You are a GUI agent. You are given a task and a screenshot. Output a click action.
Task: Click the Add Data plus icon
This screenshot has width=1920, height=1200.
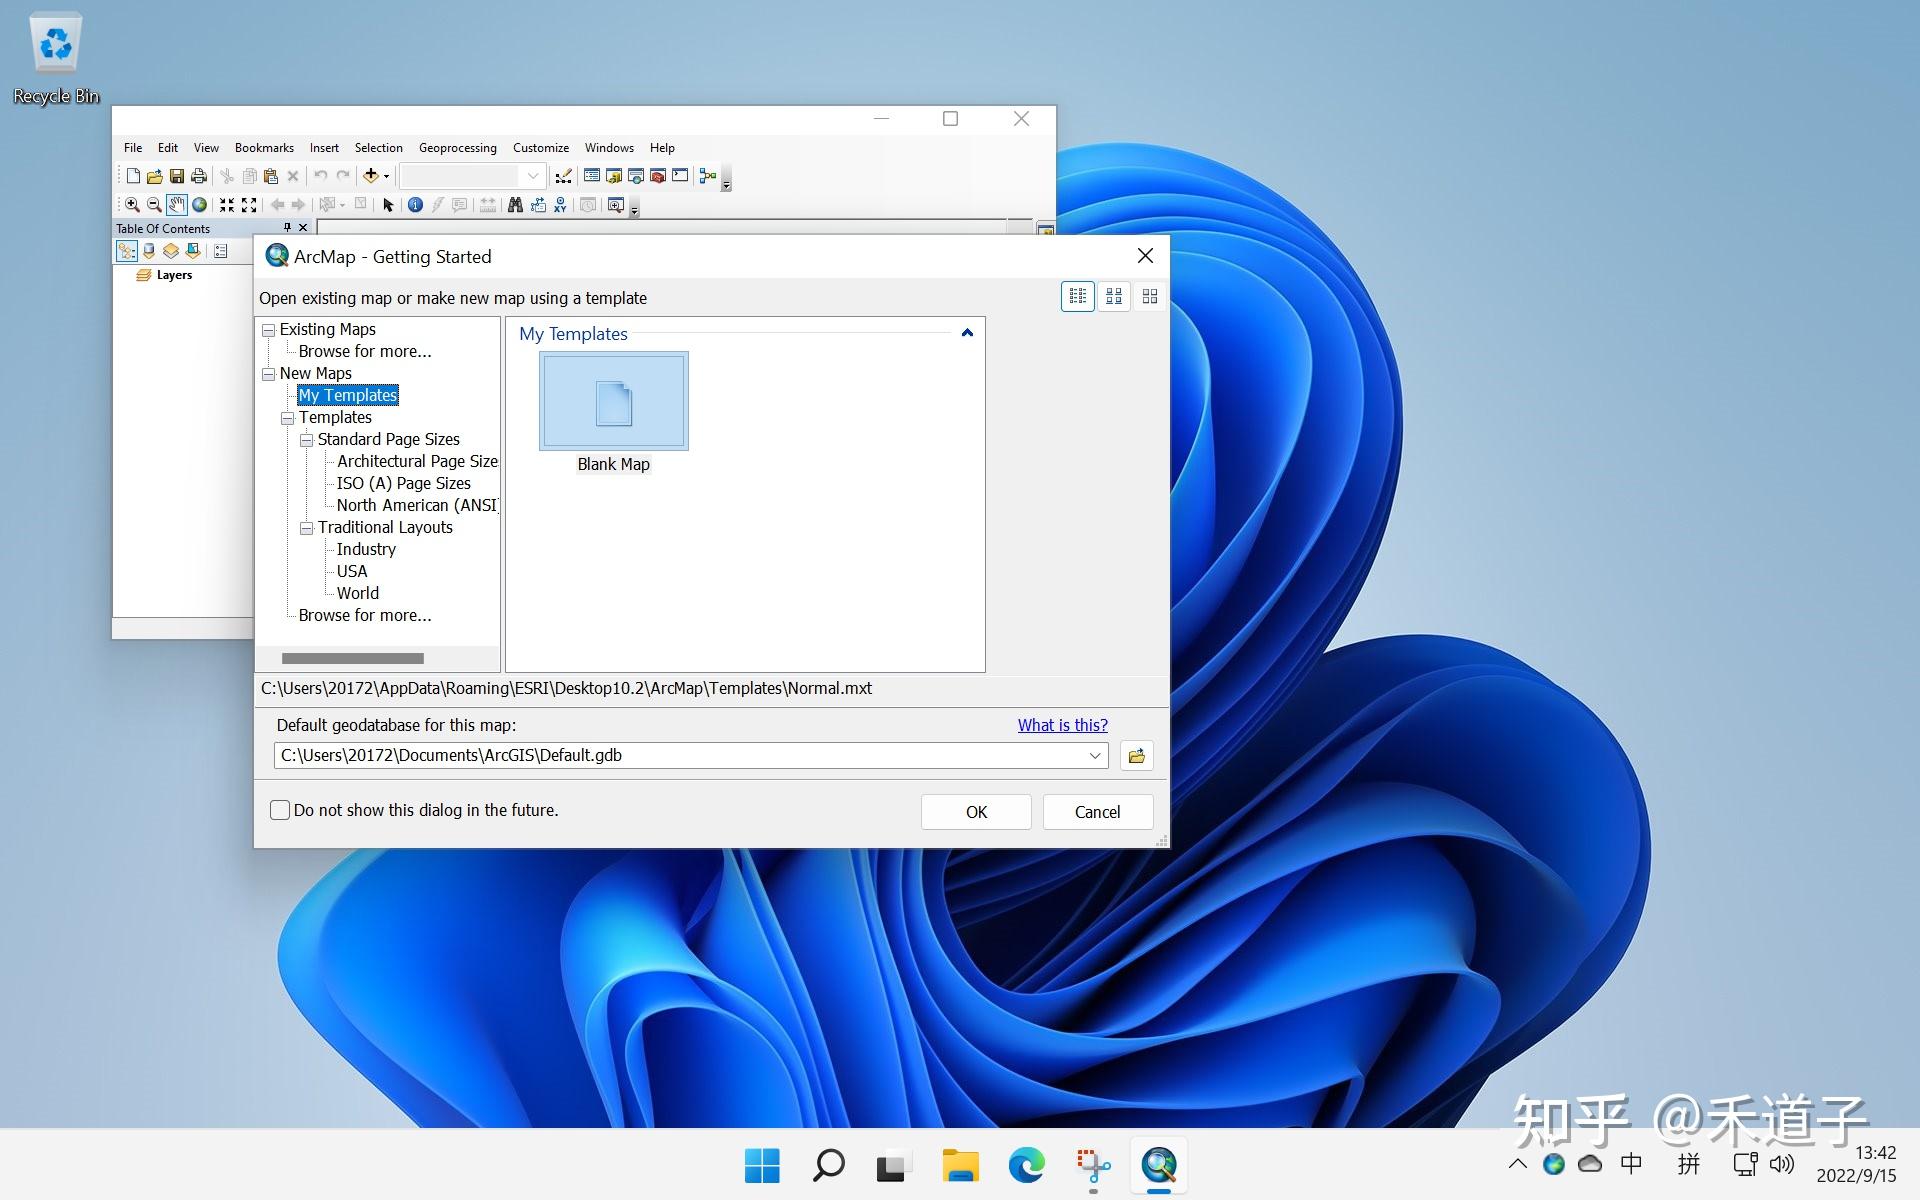click(370, 176)
